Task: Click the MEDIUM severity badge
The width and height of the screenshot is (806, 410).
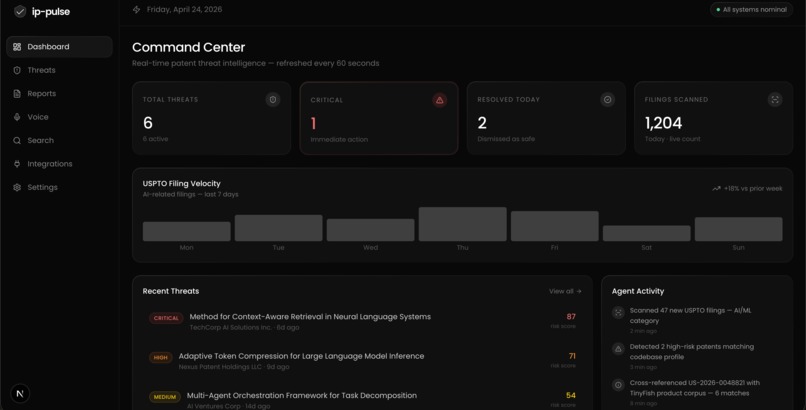Action: tap(164, 397)
